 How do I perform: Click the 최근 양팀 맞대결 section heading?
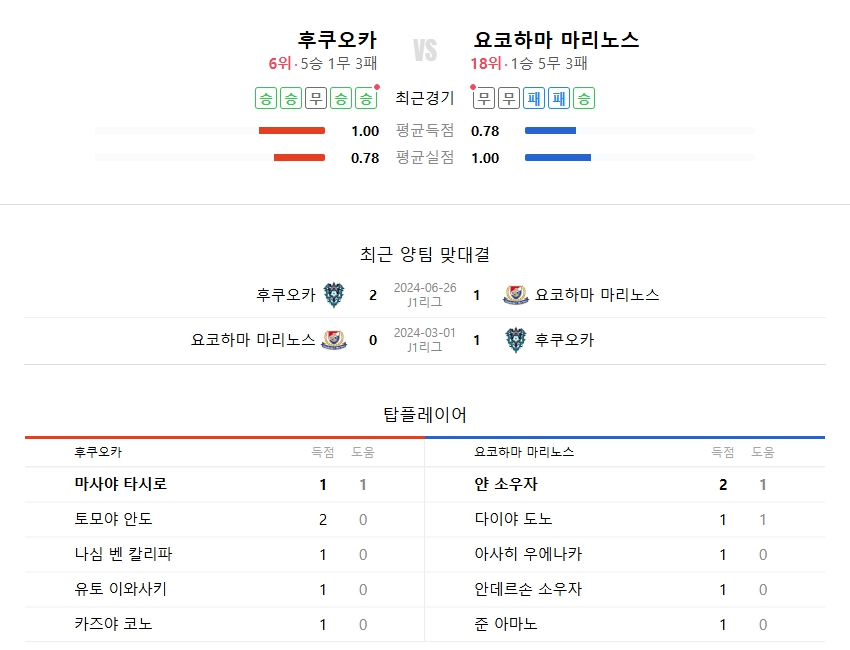coord(425,254)
